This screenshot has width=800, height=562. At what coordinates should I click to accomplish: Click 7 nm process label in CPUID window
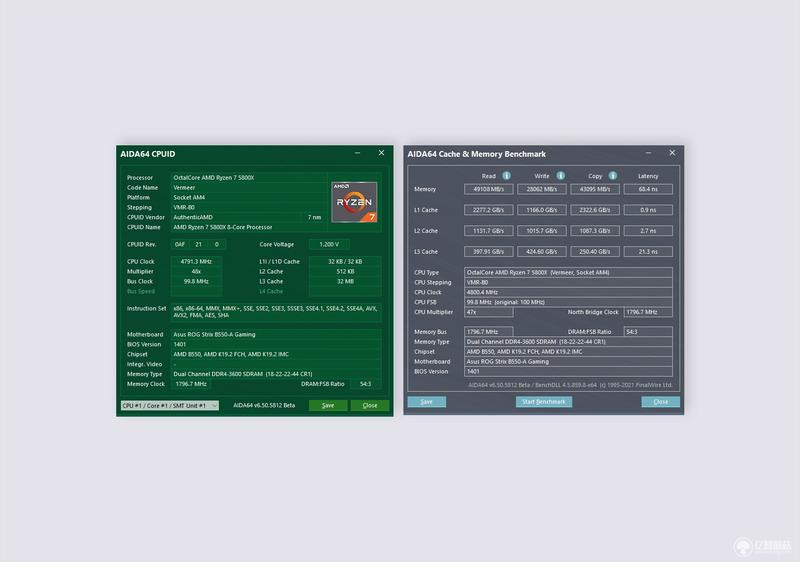click(314, 217)
